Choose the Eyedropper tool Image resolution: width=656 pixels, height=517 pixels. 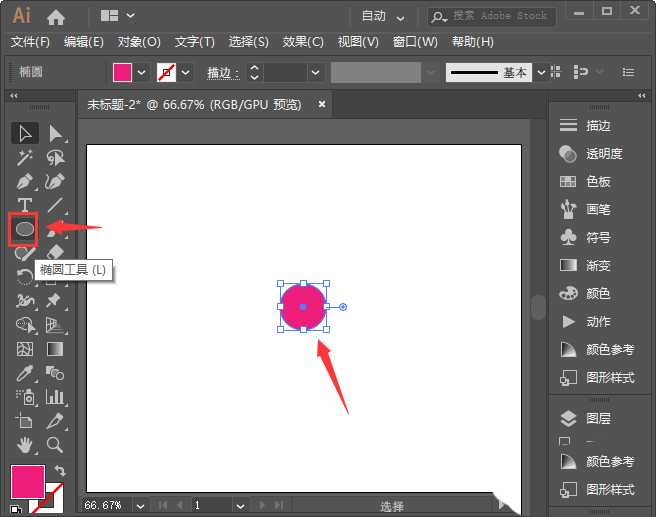click(x=25, y=373)
